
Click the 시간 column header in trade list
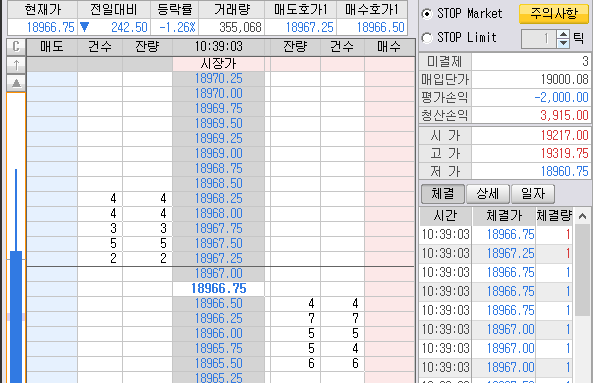[446, 216]
